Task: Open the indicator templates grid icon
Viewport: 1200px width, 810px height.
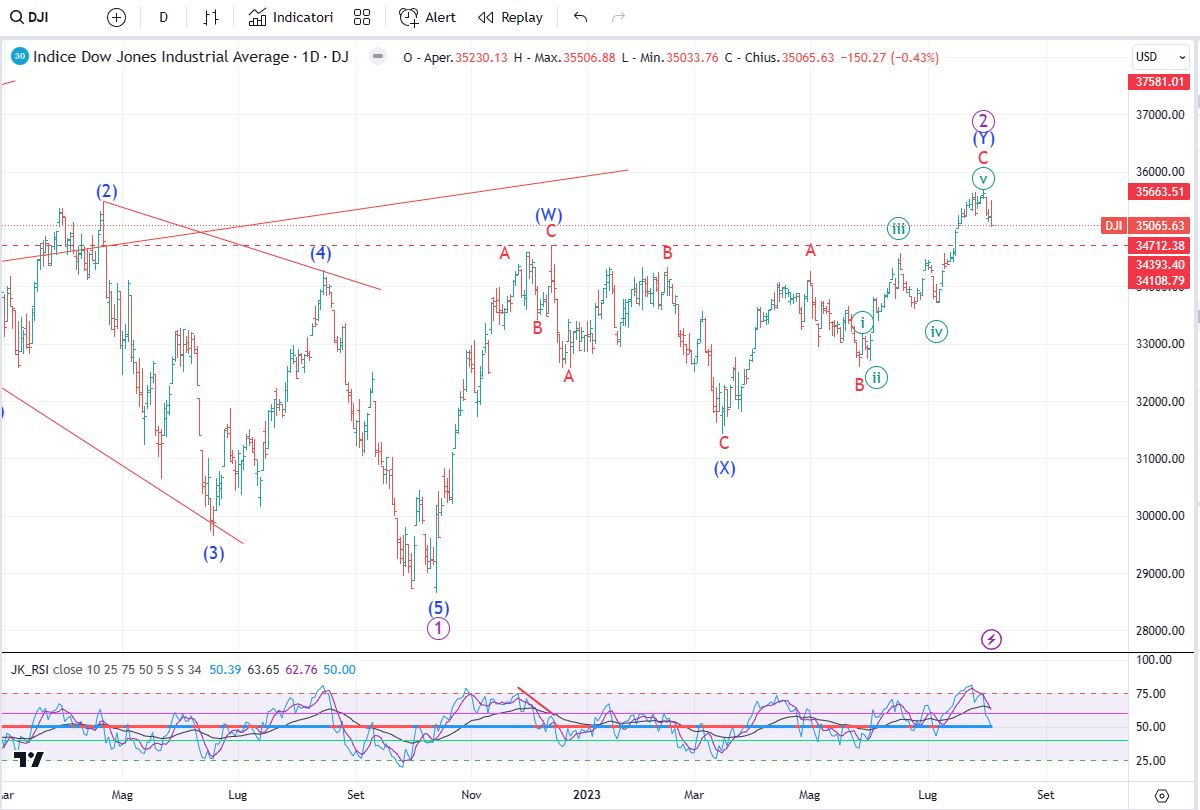Action: tap(362, 17)
